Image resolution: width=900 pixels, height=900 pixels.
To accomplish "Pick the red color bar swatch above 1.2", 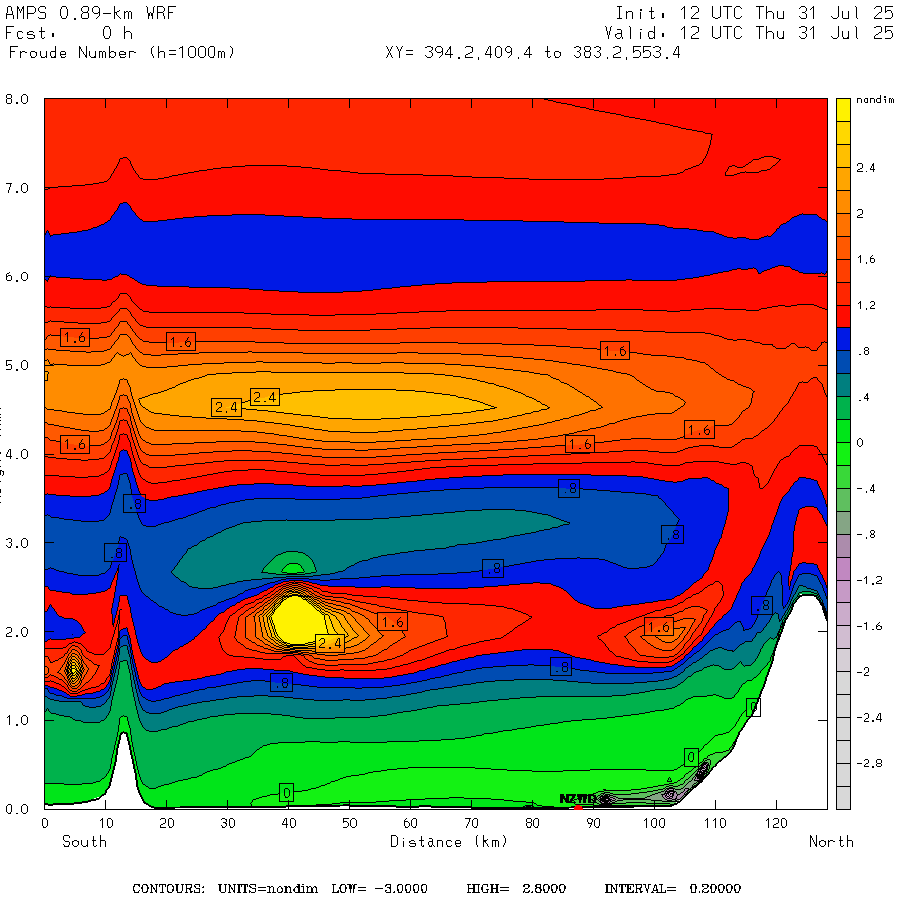I will [843, 293].
